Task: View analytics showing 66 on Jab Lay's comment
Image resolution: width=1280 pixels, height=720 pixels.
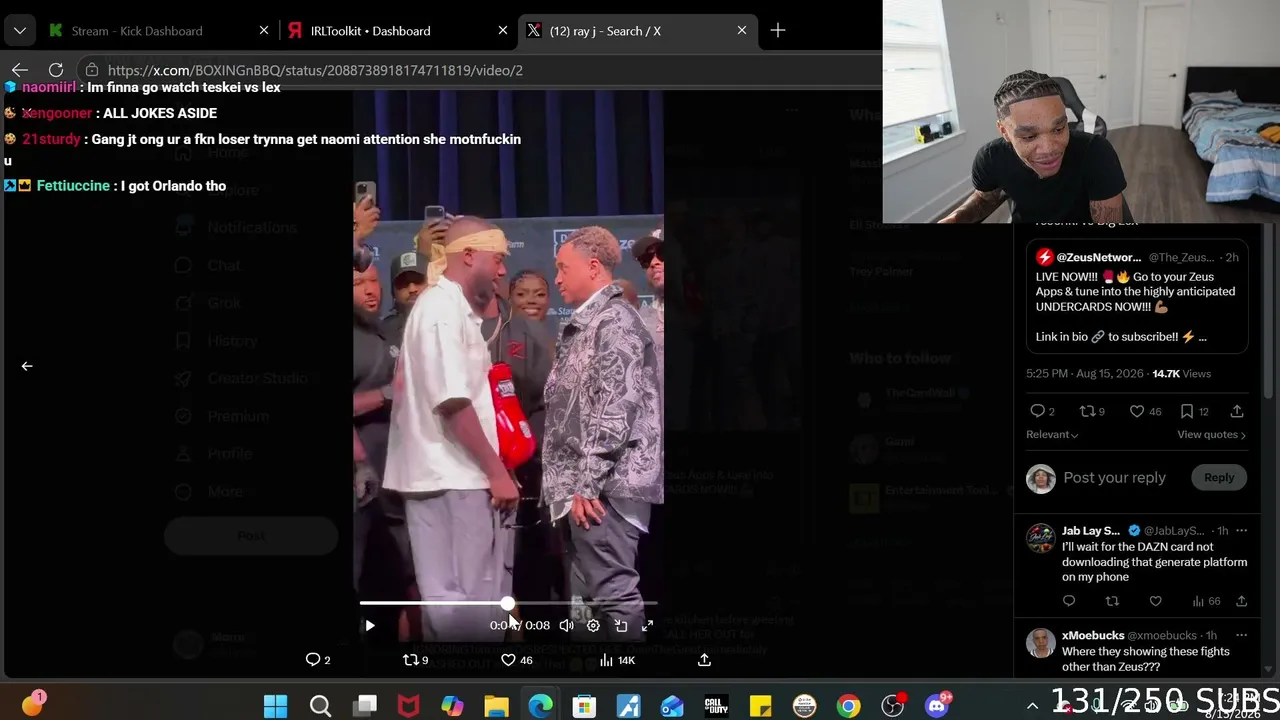Action: (1206, 601)
